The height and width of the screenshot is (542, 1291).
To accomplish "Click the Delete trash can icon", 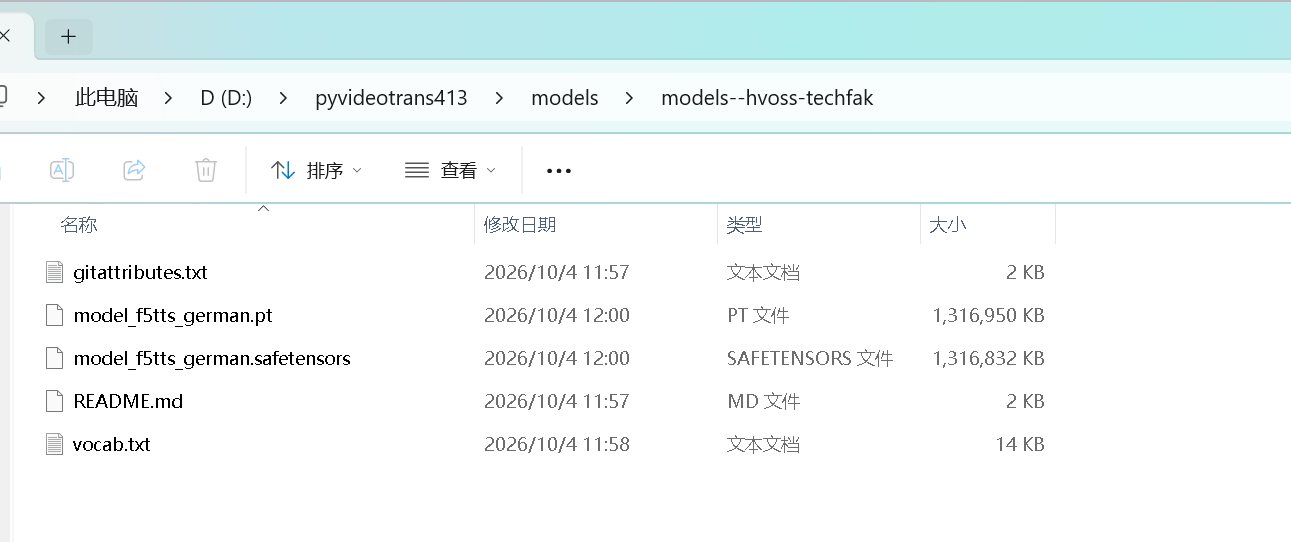I will click(206, 170).
